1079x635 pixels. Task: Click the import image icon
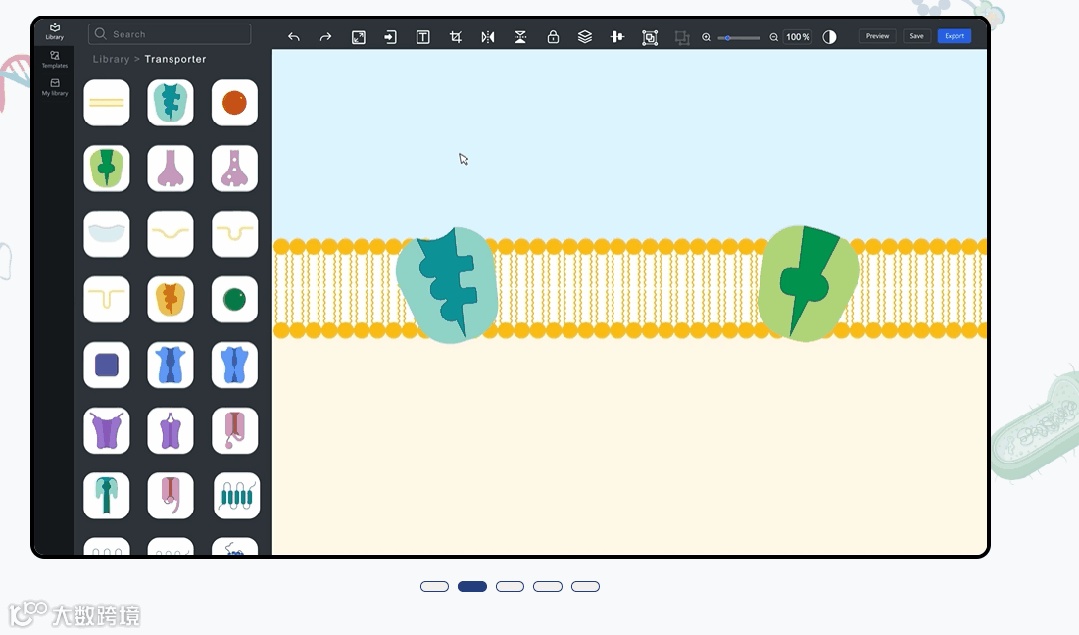point(390,37)
